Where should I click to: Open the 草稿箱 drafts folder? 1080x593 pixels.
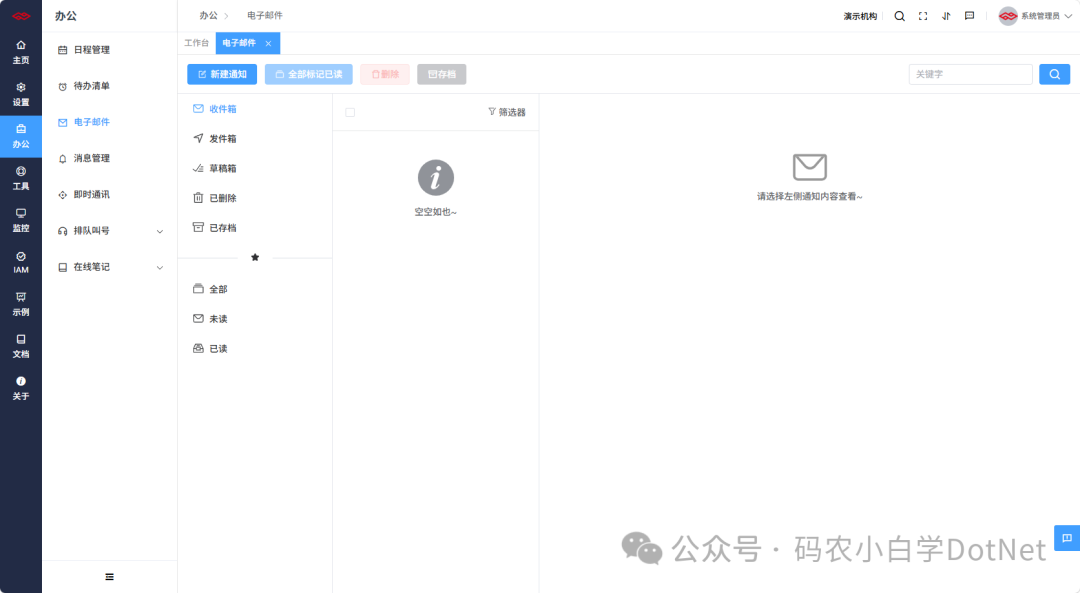pos(255,168)
